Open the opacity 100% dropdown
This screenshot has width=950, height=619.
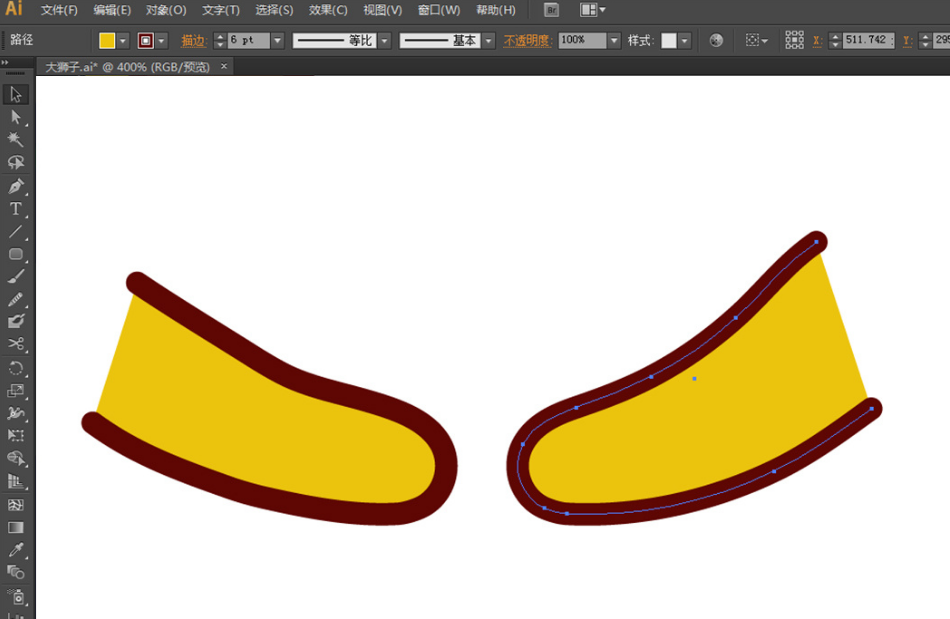coord(614,41)
